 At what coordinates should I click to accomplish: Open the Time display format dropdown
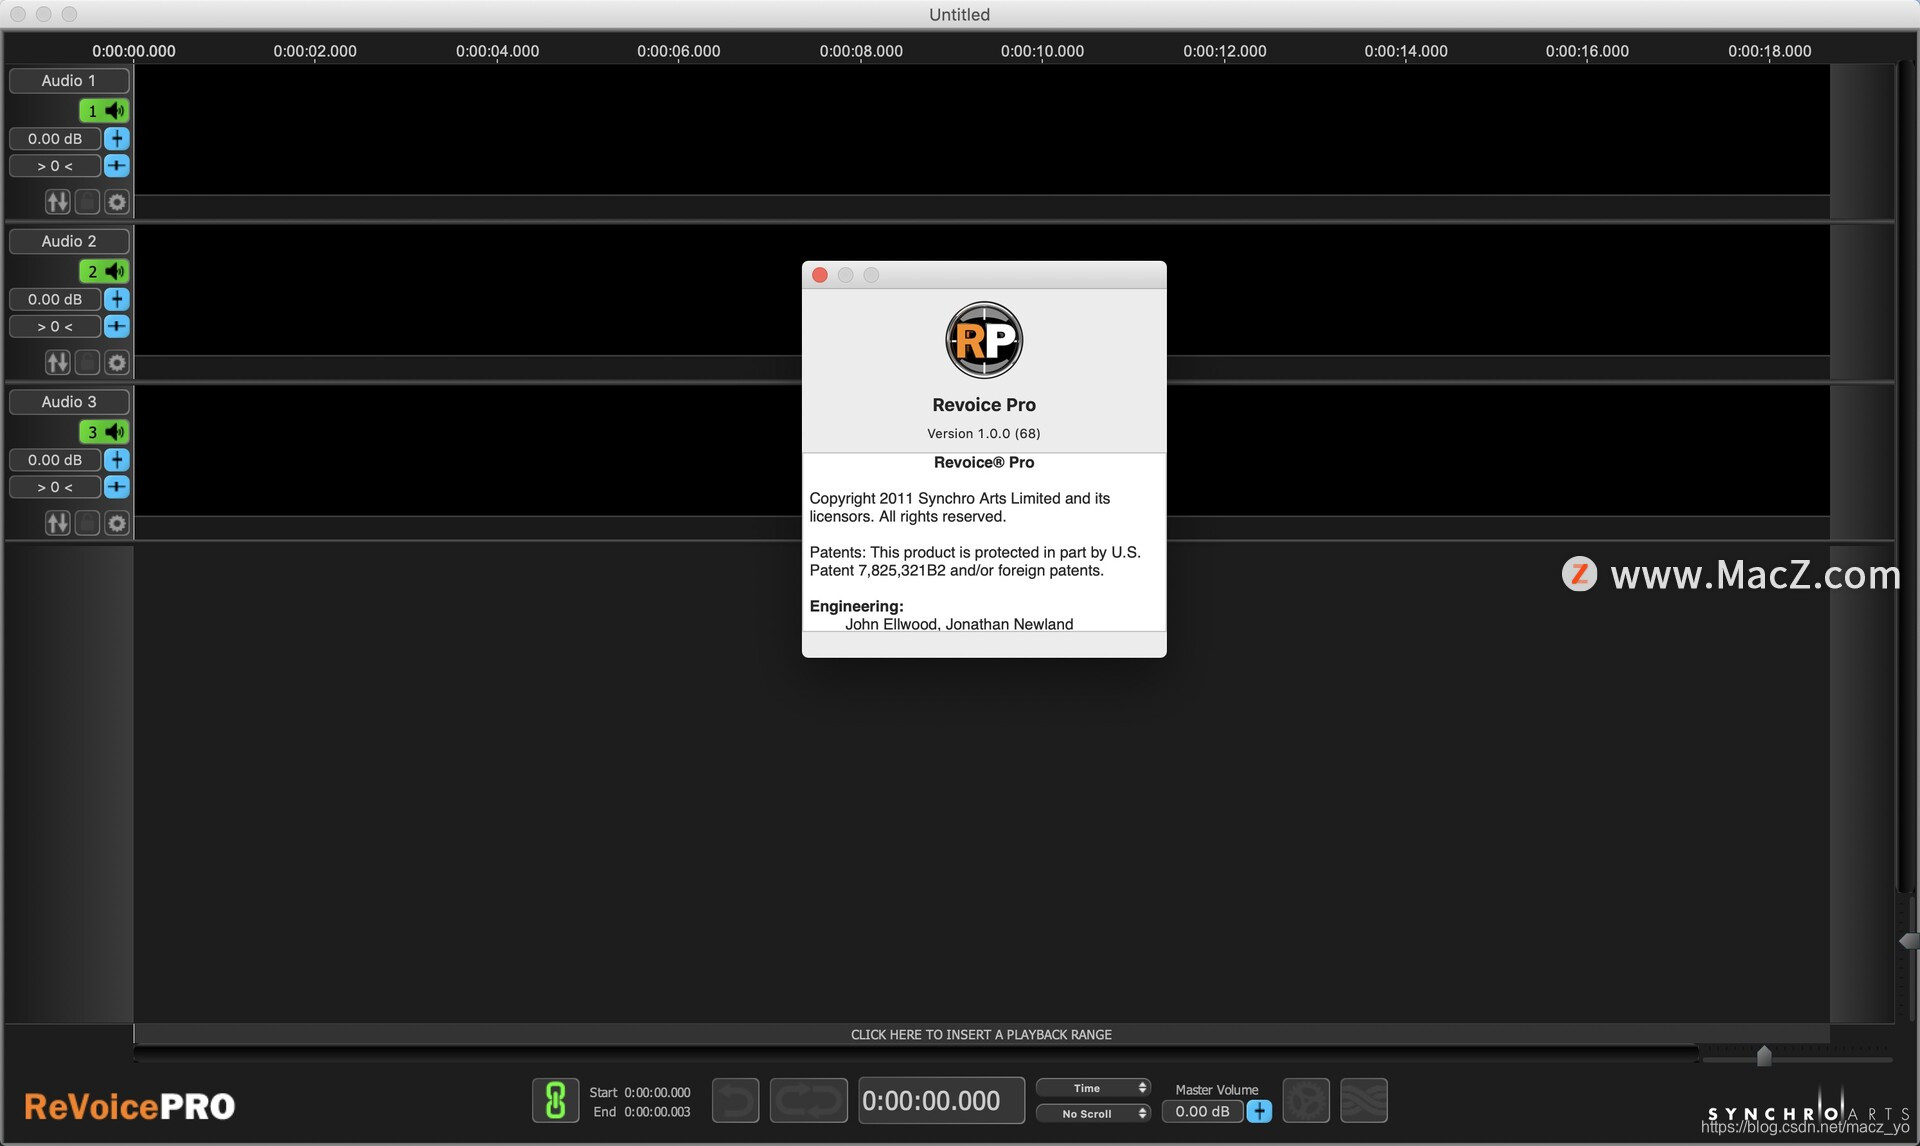[1093, 1088]
